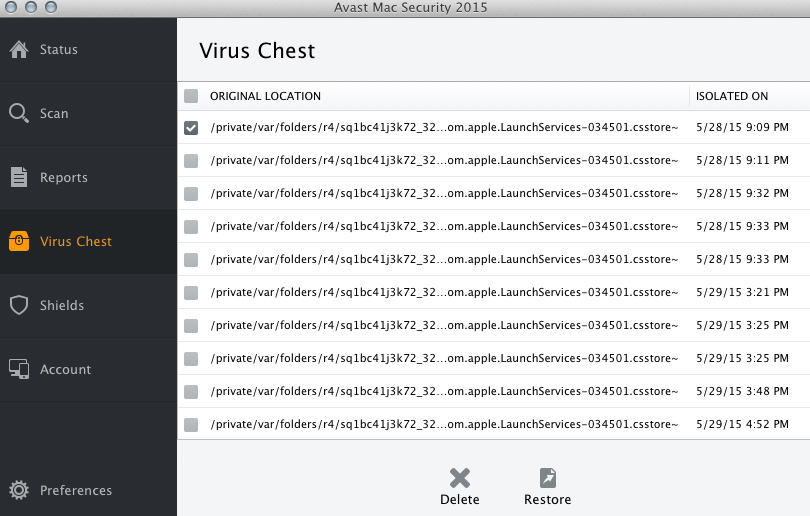Open the Shields section icon

(19, 305)
